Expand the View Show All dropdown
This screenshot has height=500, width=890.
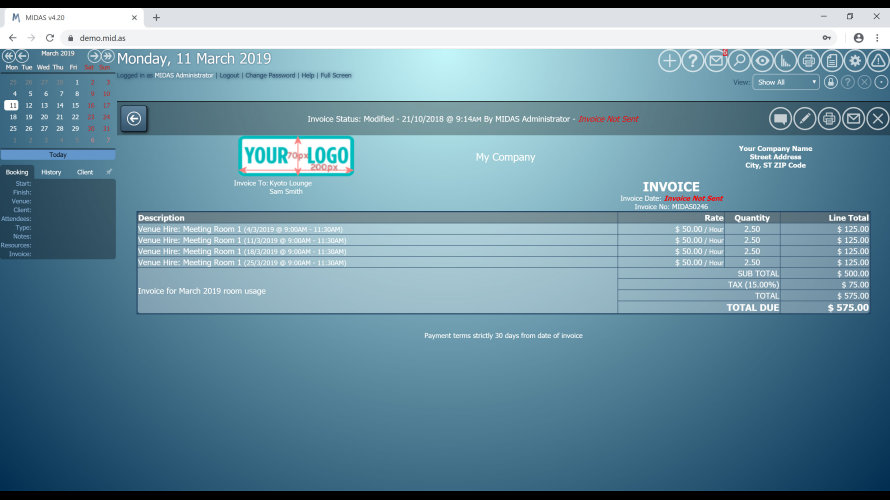(x=786, y=82)
